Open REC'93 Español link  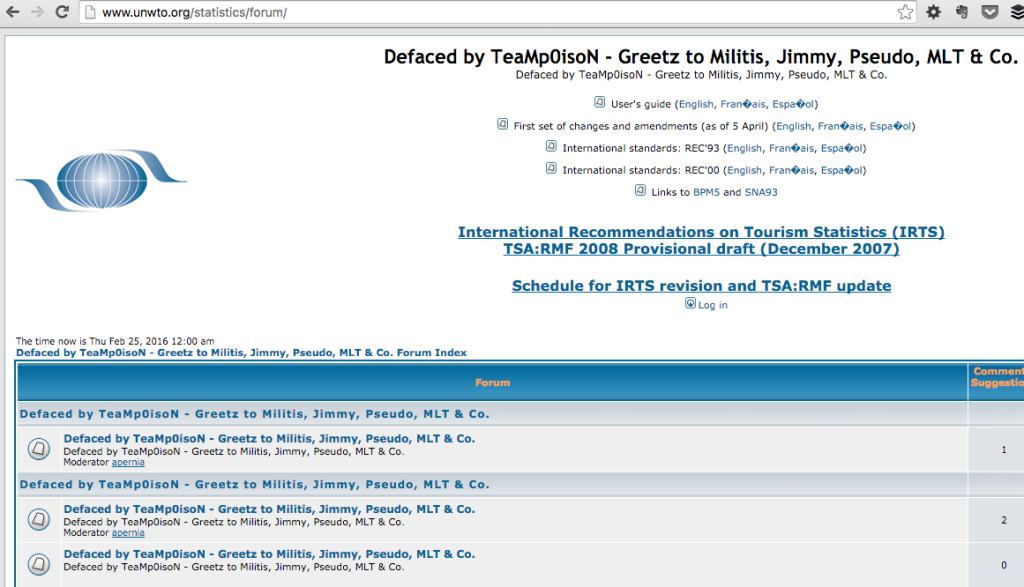click(x=842, y=149)
